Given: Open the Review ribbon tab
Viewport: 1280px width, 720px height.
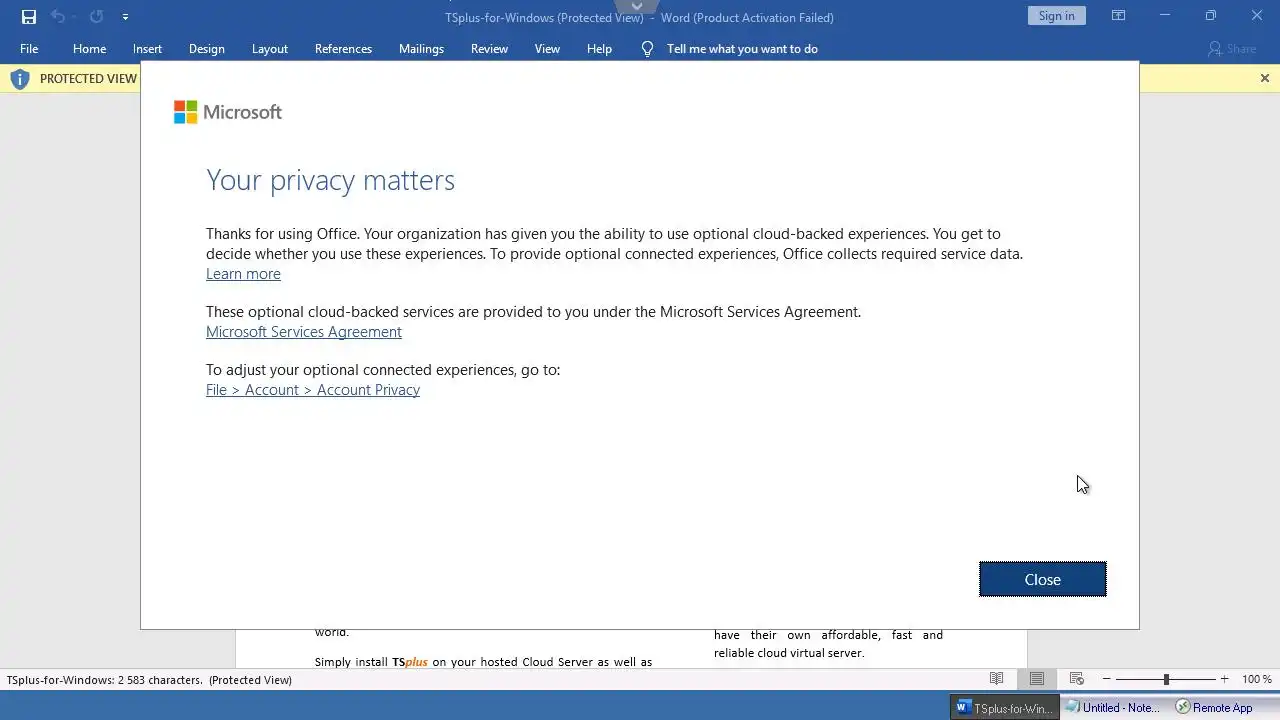Looking at the screenshot, I should [489, 48].
